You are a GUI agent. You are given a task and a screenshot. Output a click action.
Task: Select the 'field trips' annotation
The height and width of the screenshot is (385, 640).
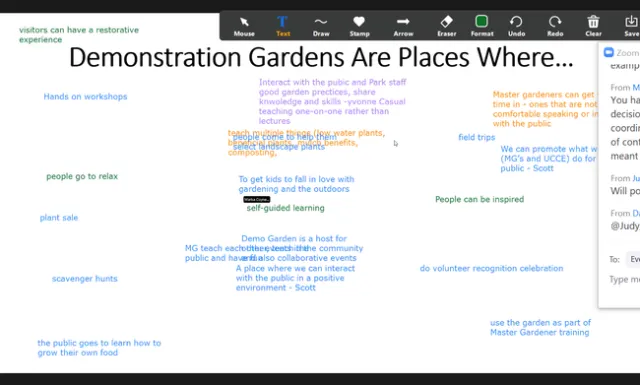click(476, 137)
